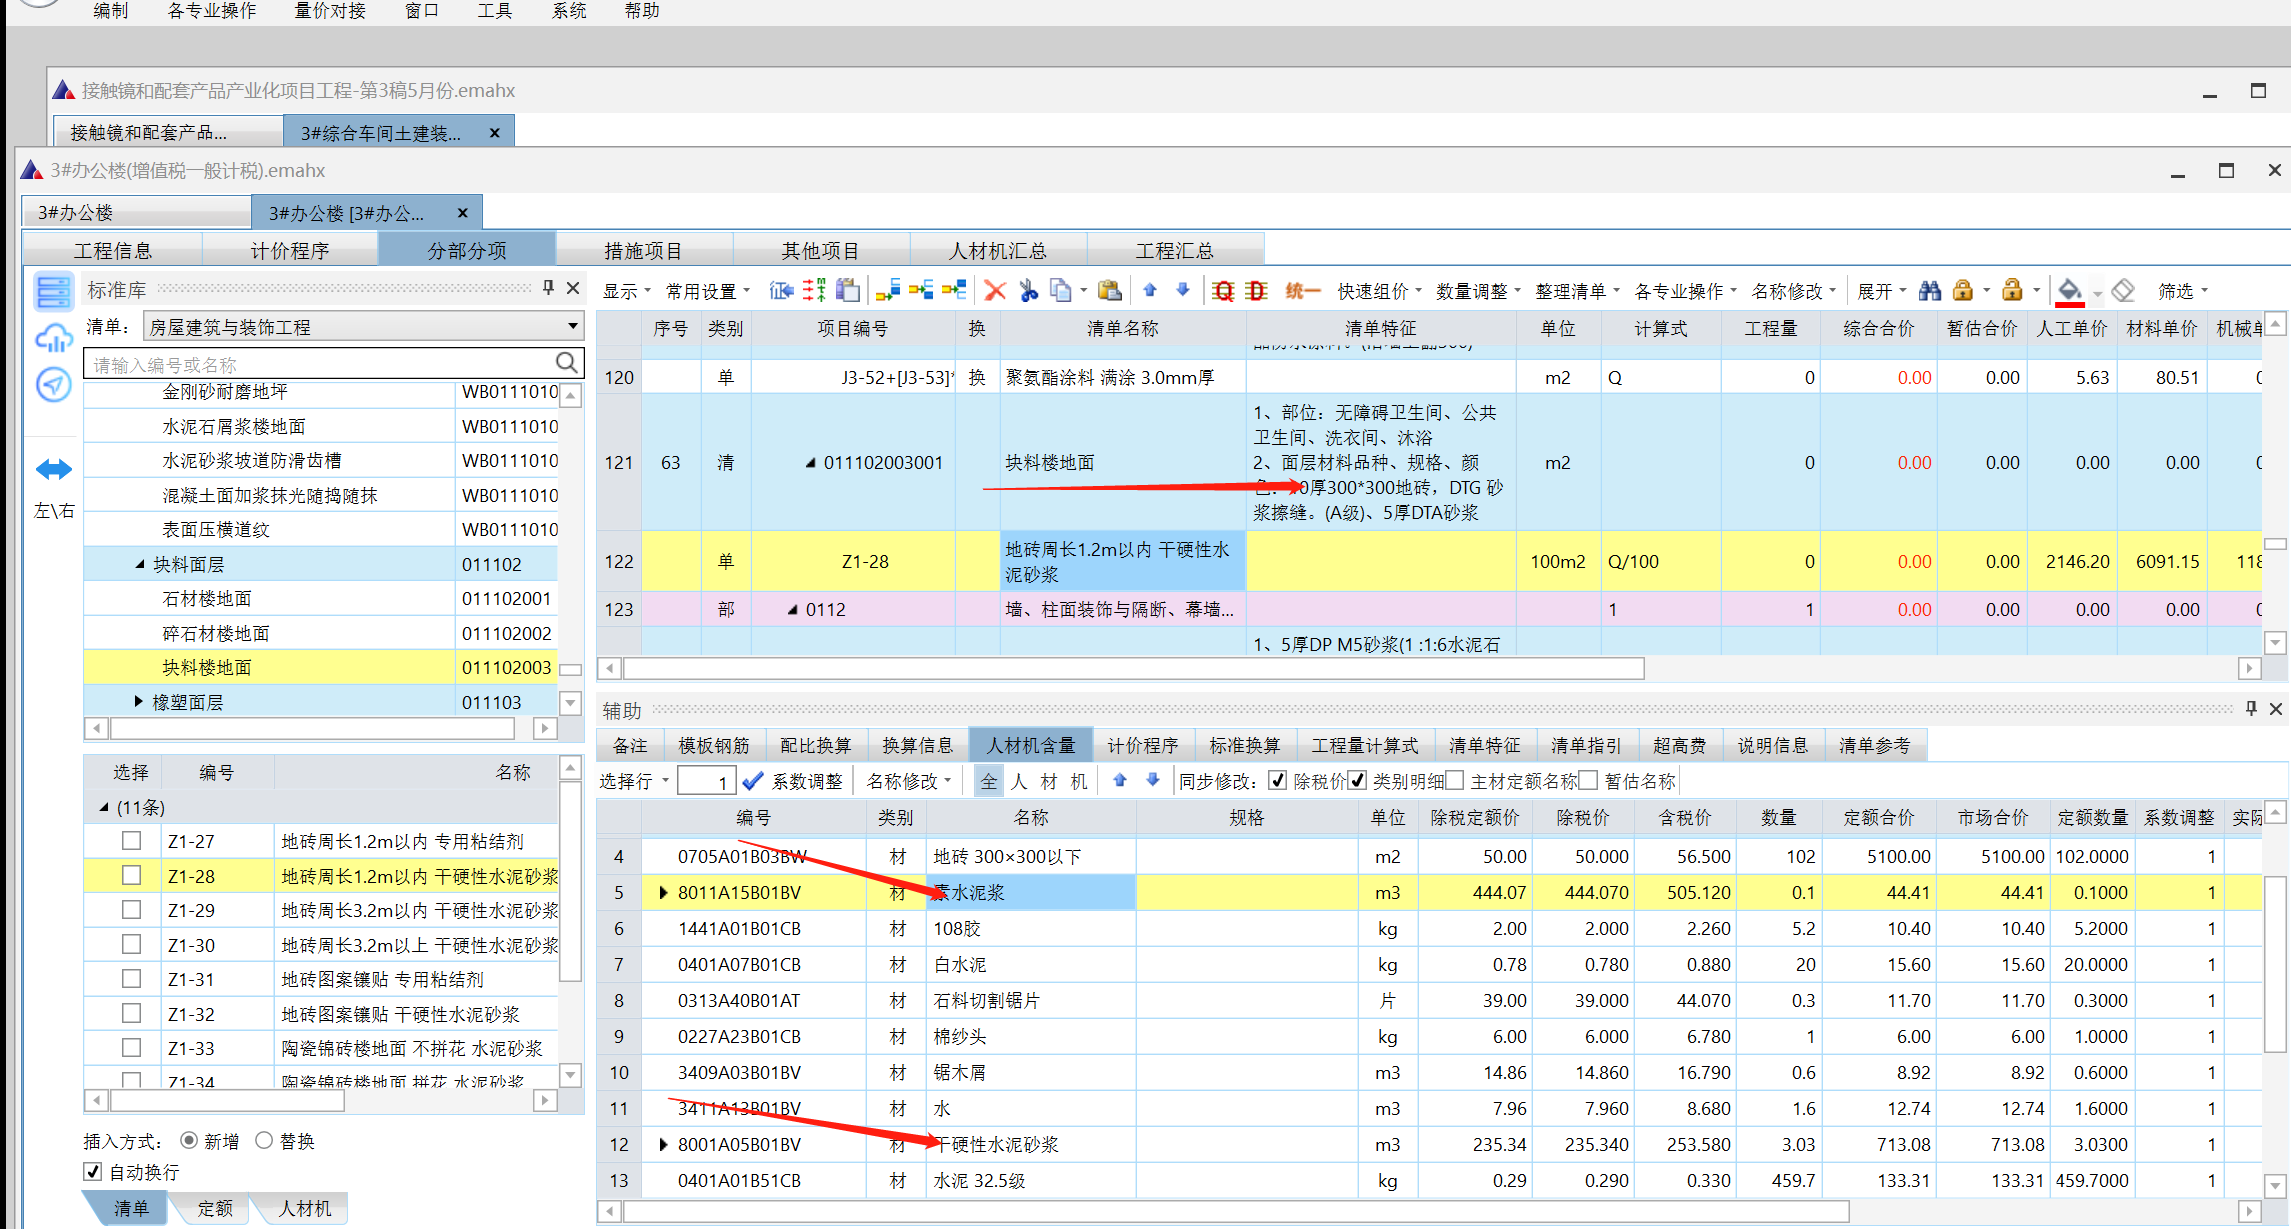Click the red Q list icon

[1223, 291]
